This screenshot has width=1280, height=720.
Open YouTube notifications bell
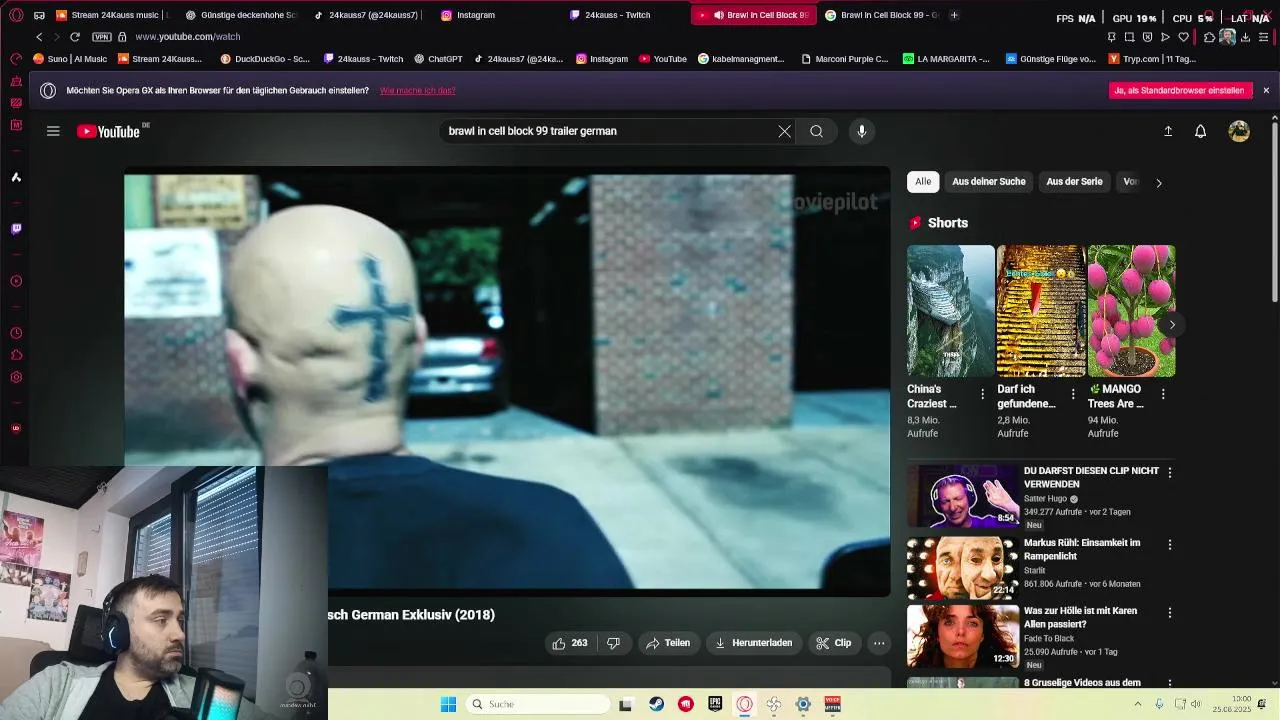(x=1200, y=131)
